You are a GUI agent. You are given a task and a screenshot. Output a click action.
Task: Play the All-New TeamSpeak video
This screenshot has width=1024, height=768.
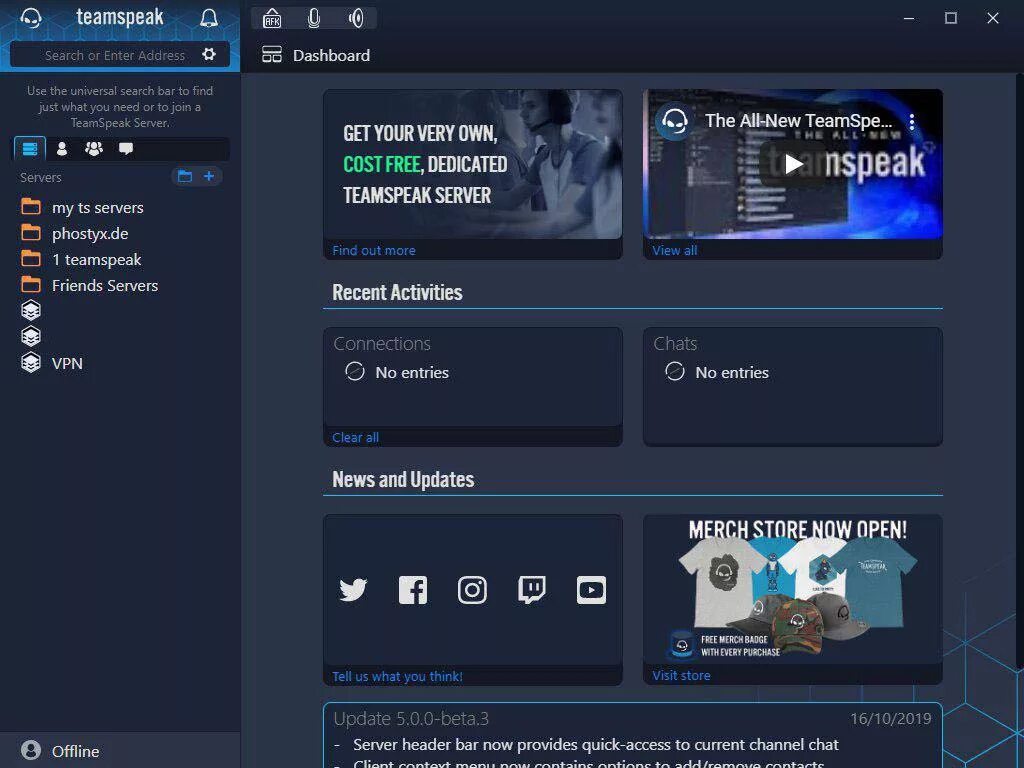click(x=793, y=164)
